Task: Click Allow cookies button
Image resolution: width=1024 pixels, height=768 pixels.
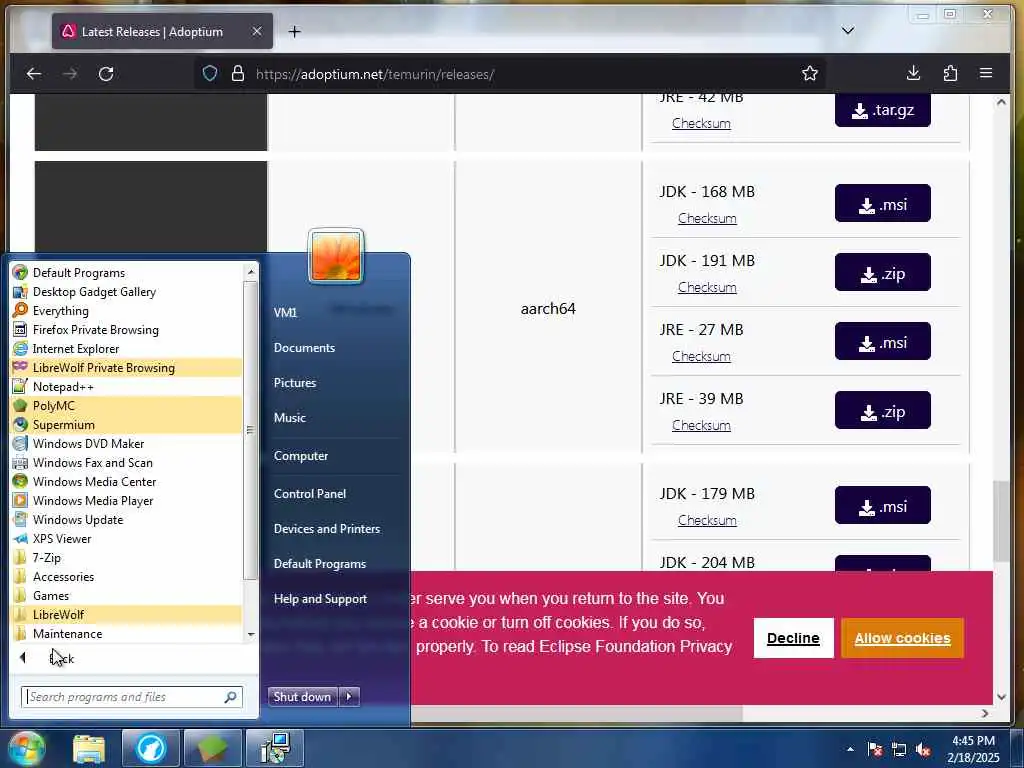Action: point(902,638)
